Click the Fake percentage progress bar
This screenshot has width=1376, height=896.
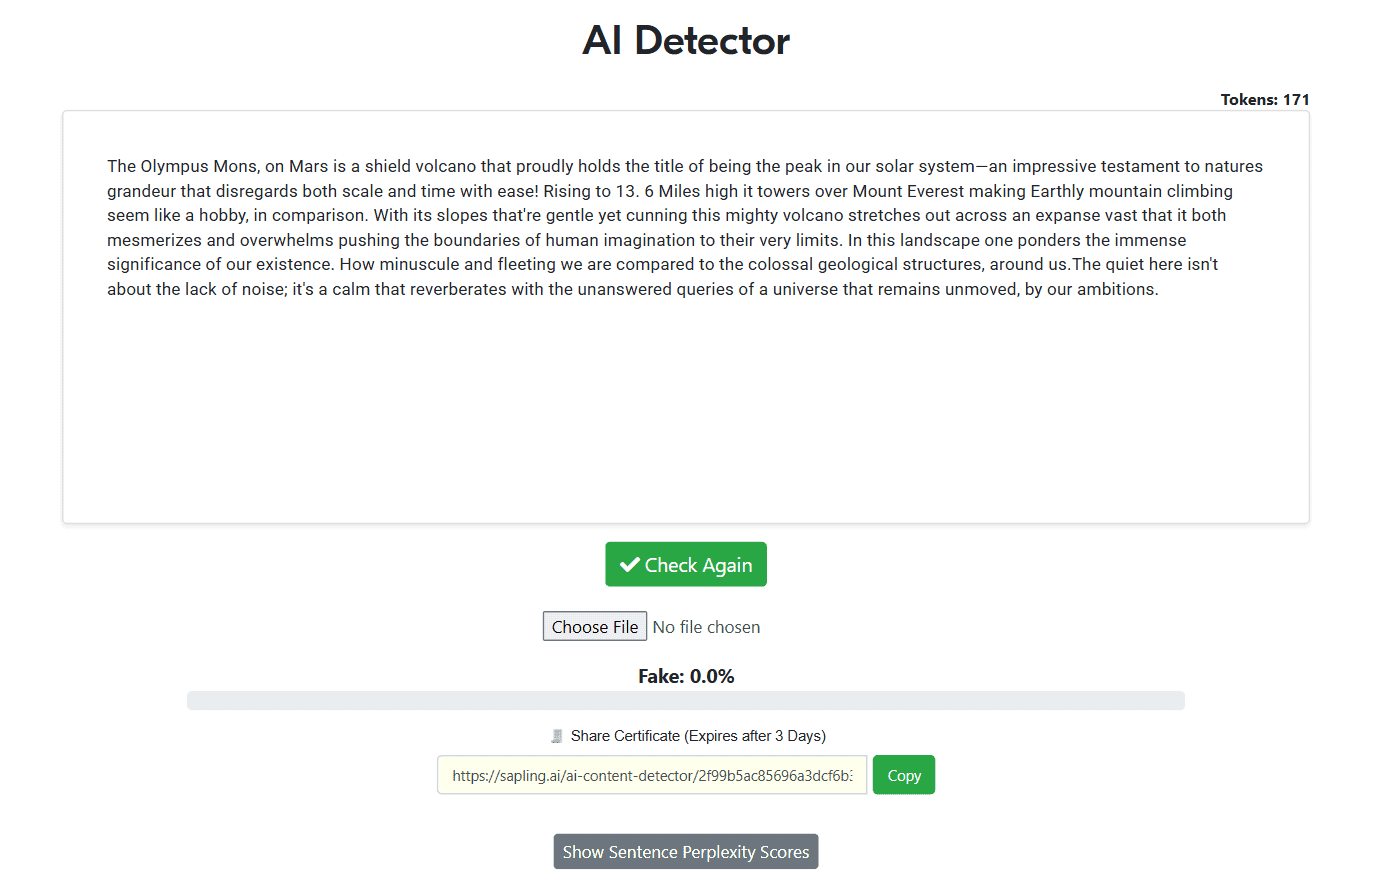coord(686,701)
